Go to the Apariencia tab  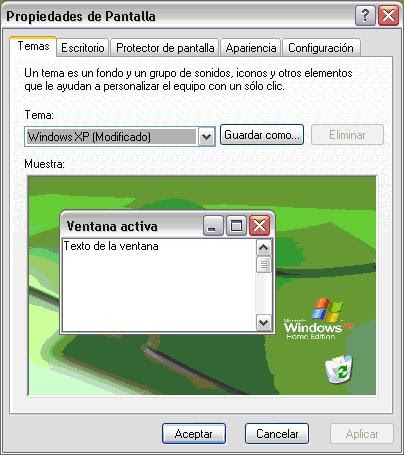coord(251,48)
